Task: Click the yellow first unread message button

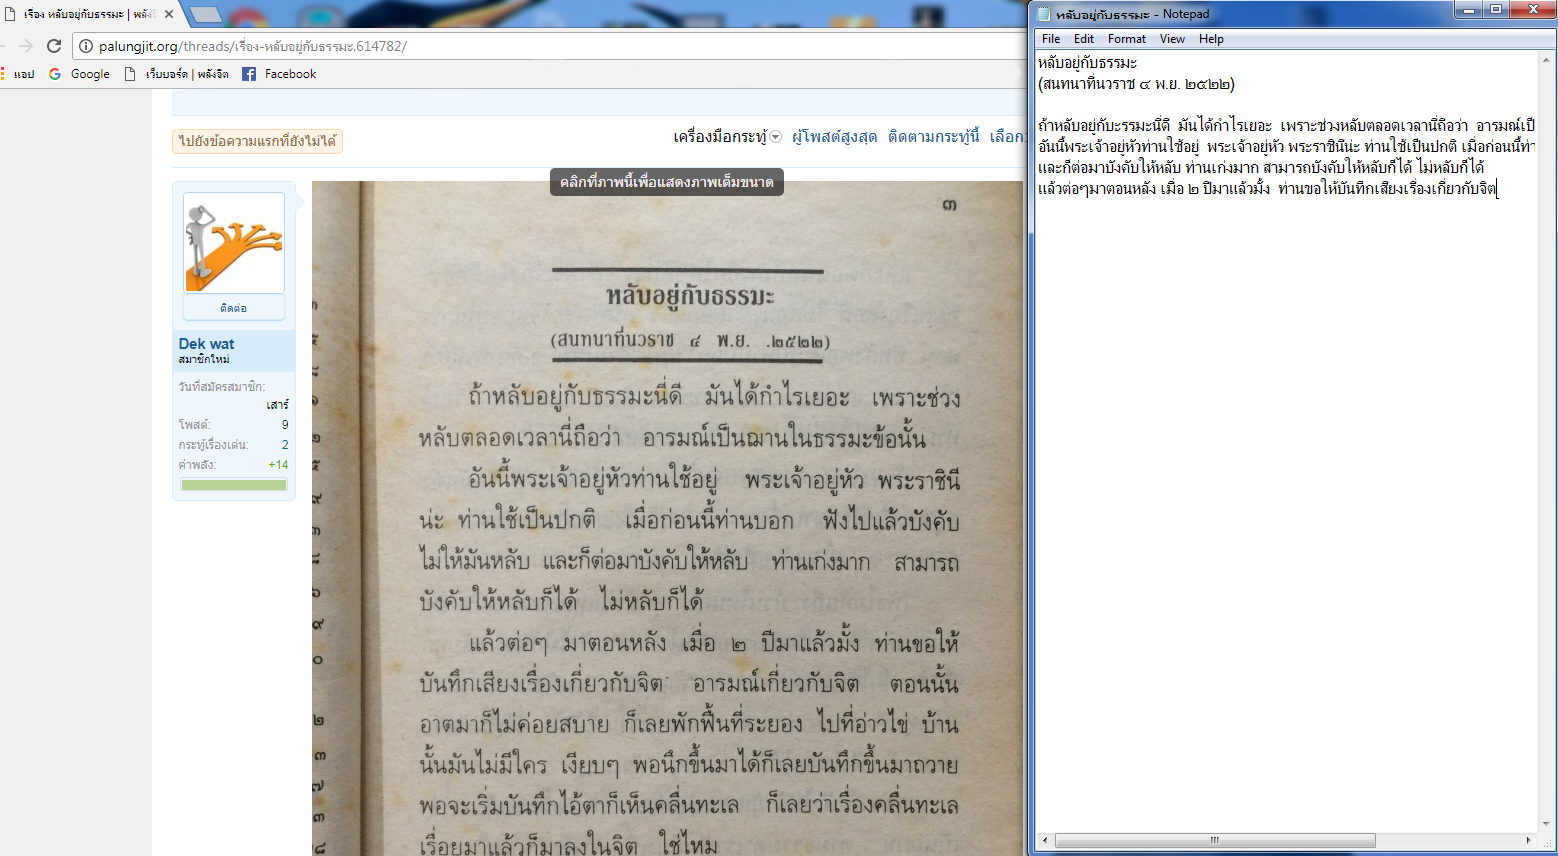Action: pos(258,141)
